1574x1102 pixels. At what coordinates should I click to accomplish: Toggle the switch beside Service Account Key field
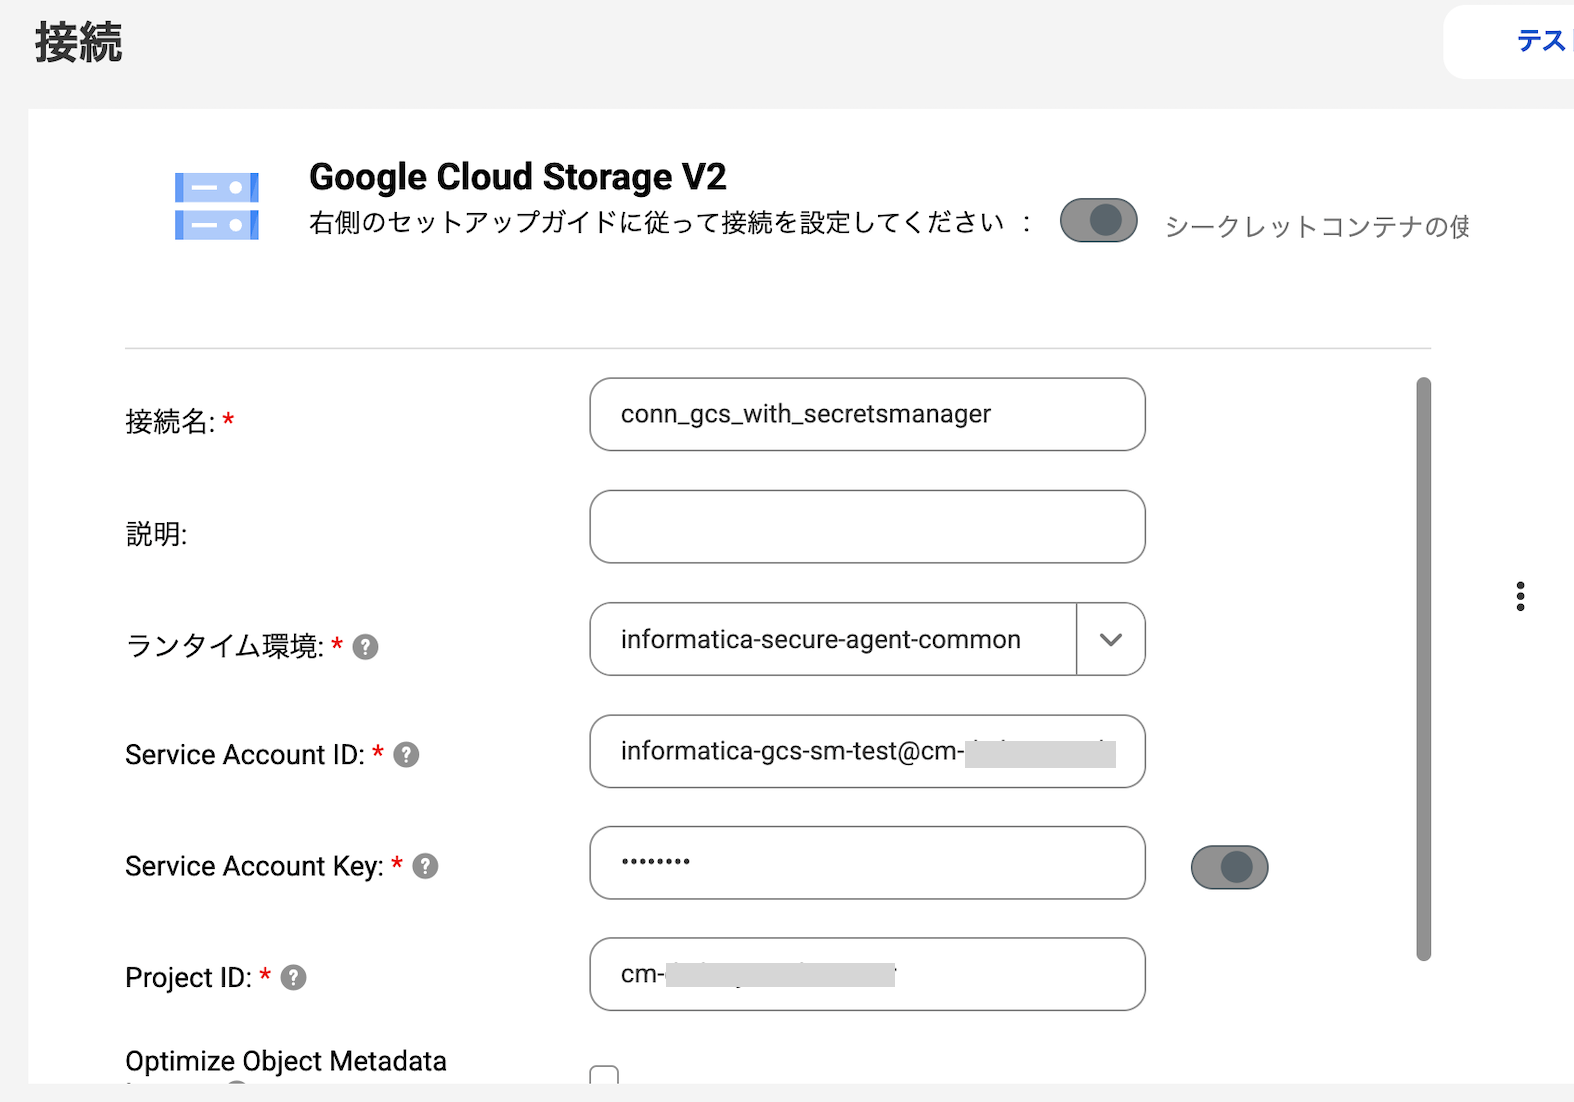point(1229,867)
